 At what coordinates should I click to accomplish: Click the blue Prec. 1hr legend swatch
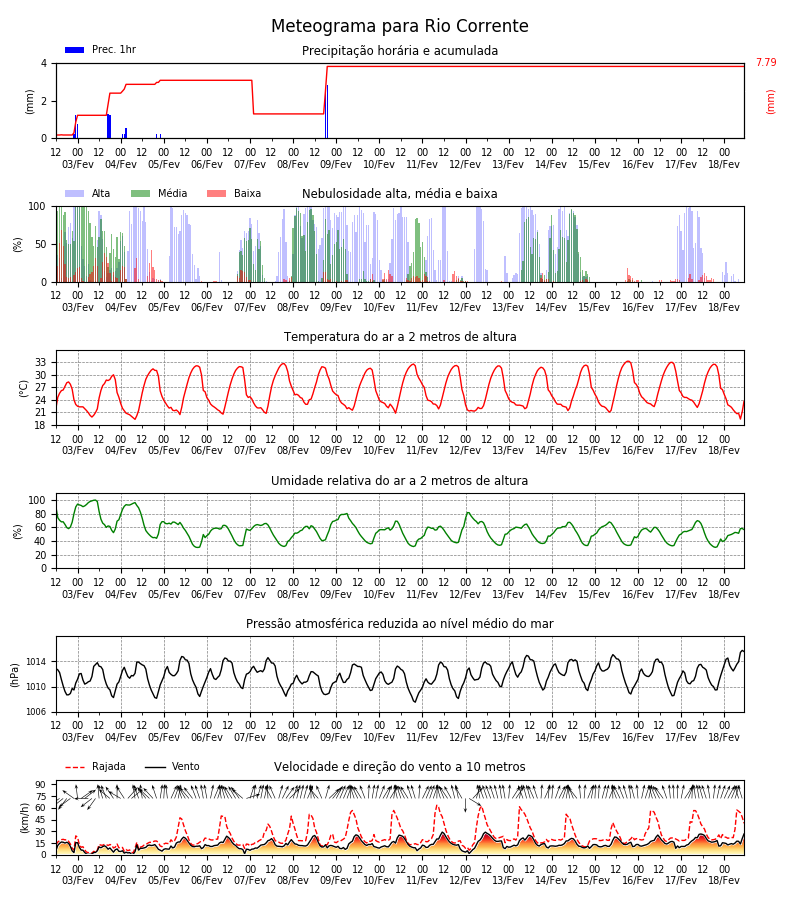pyautogui.click(x=75, y=50)
